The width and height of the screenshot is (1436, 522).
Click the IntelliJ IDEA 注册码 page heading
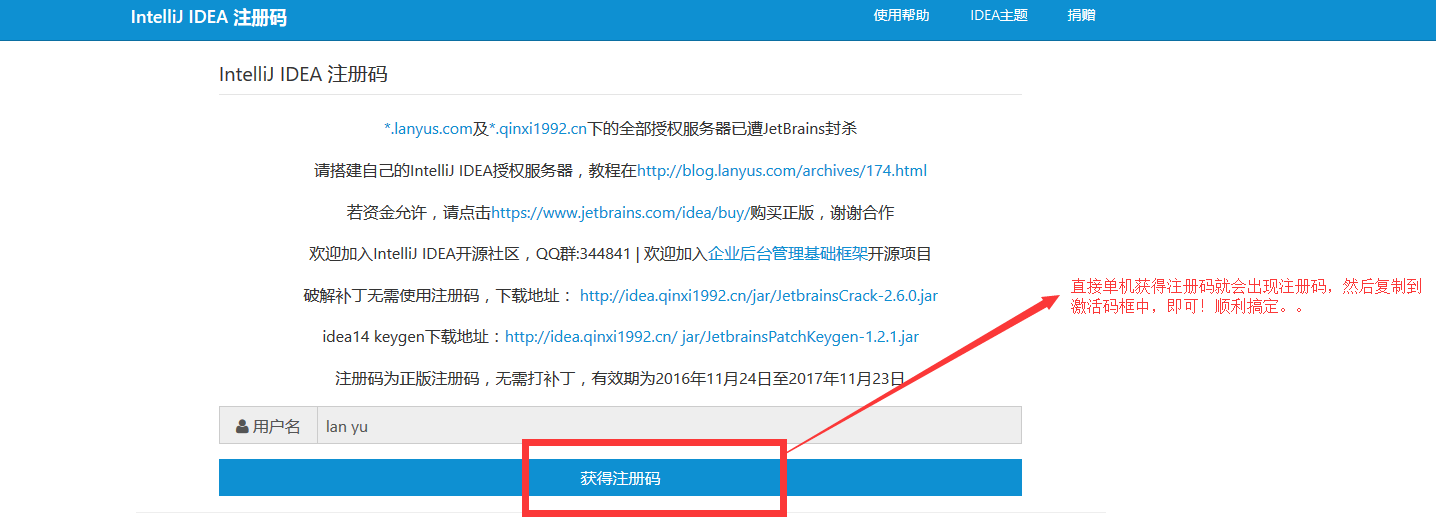click(x=303, y=75)
